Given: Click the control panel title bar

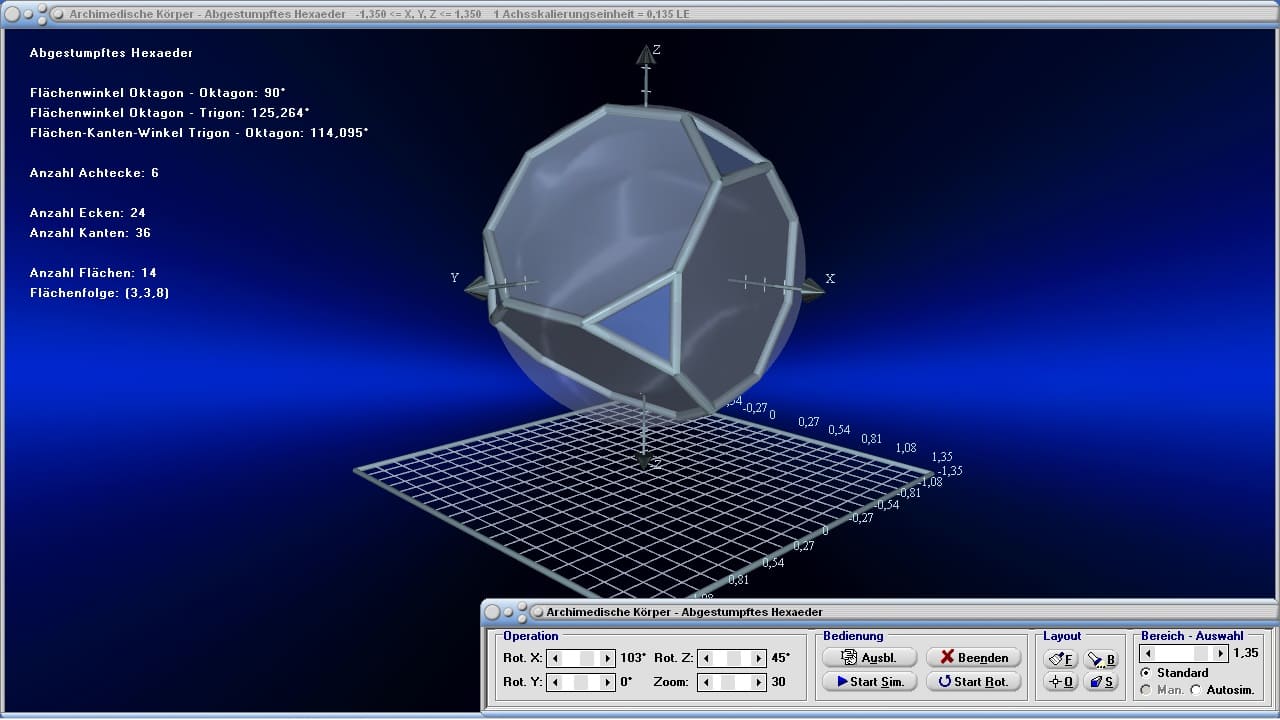Looking at the screenshot, I should pyautogui.click(x=879, y=611).
